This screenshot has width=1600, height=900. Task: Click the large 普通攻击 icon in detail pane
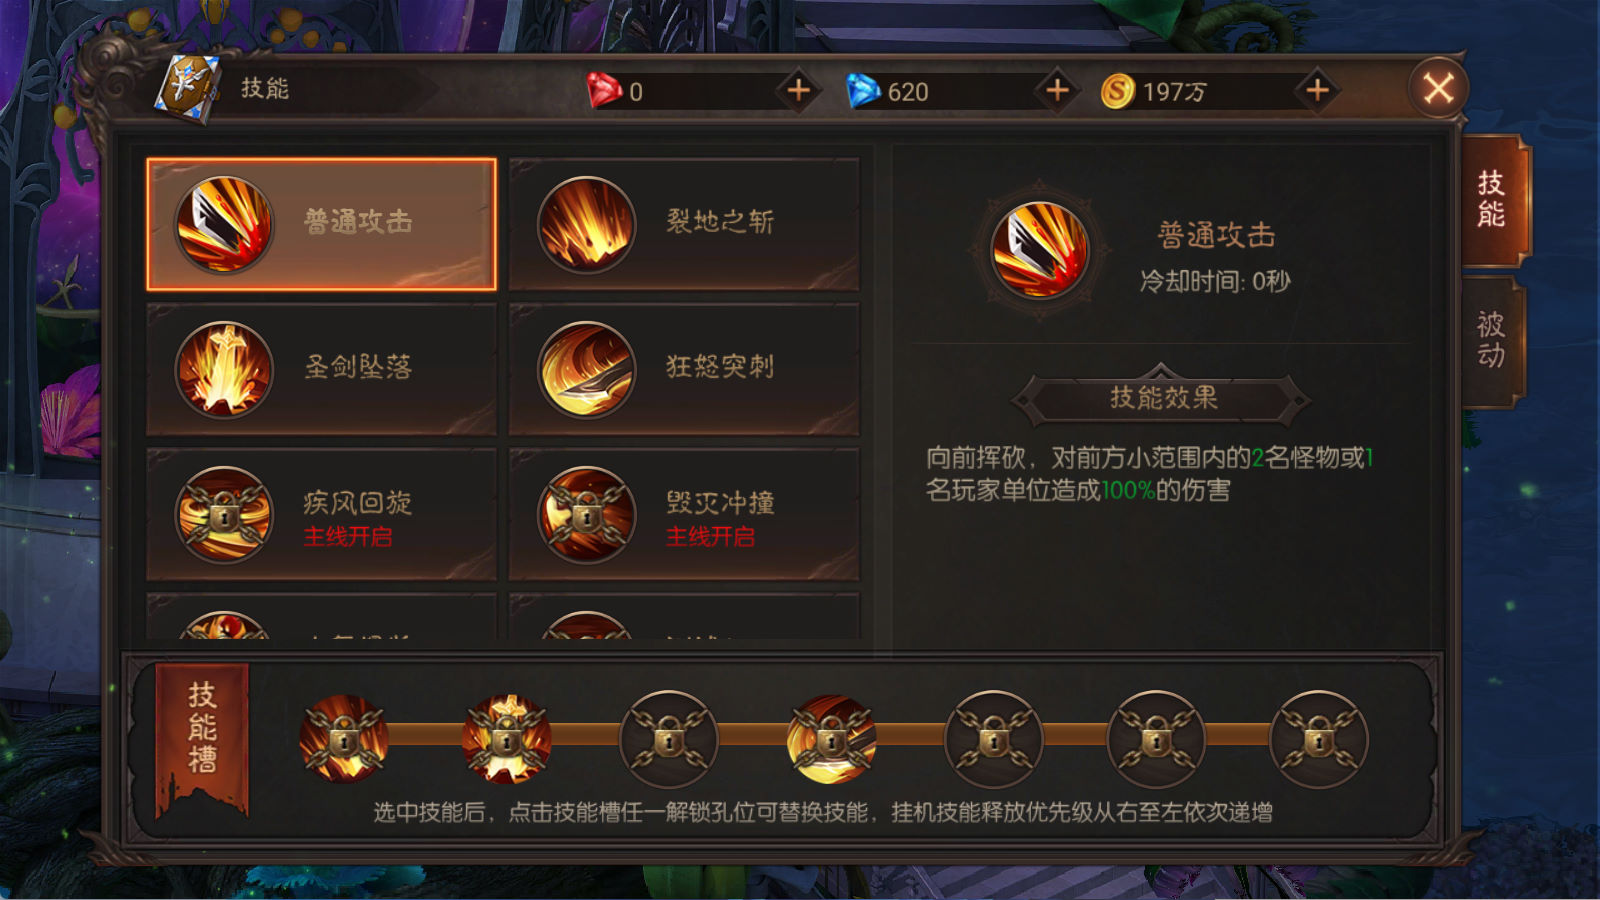1040,249
